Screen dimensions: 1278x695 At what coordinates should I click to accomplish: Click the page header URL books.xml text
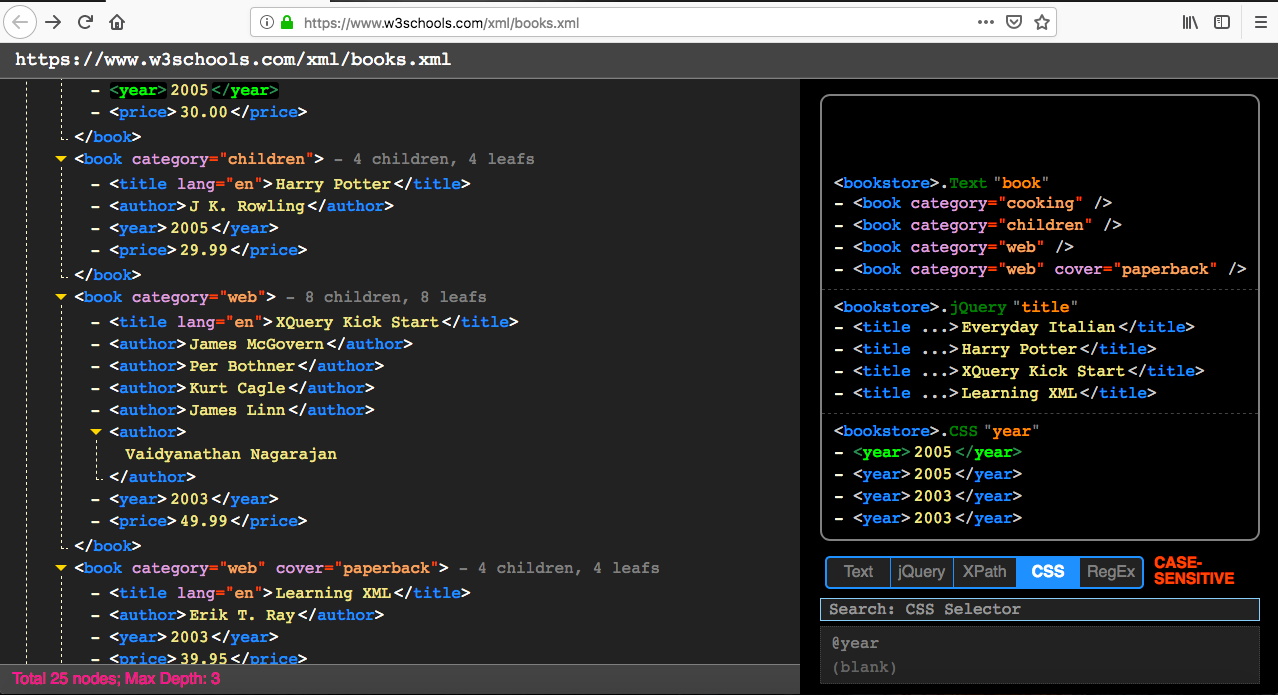click(x=233, y=60)
